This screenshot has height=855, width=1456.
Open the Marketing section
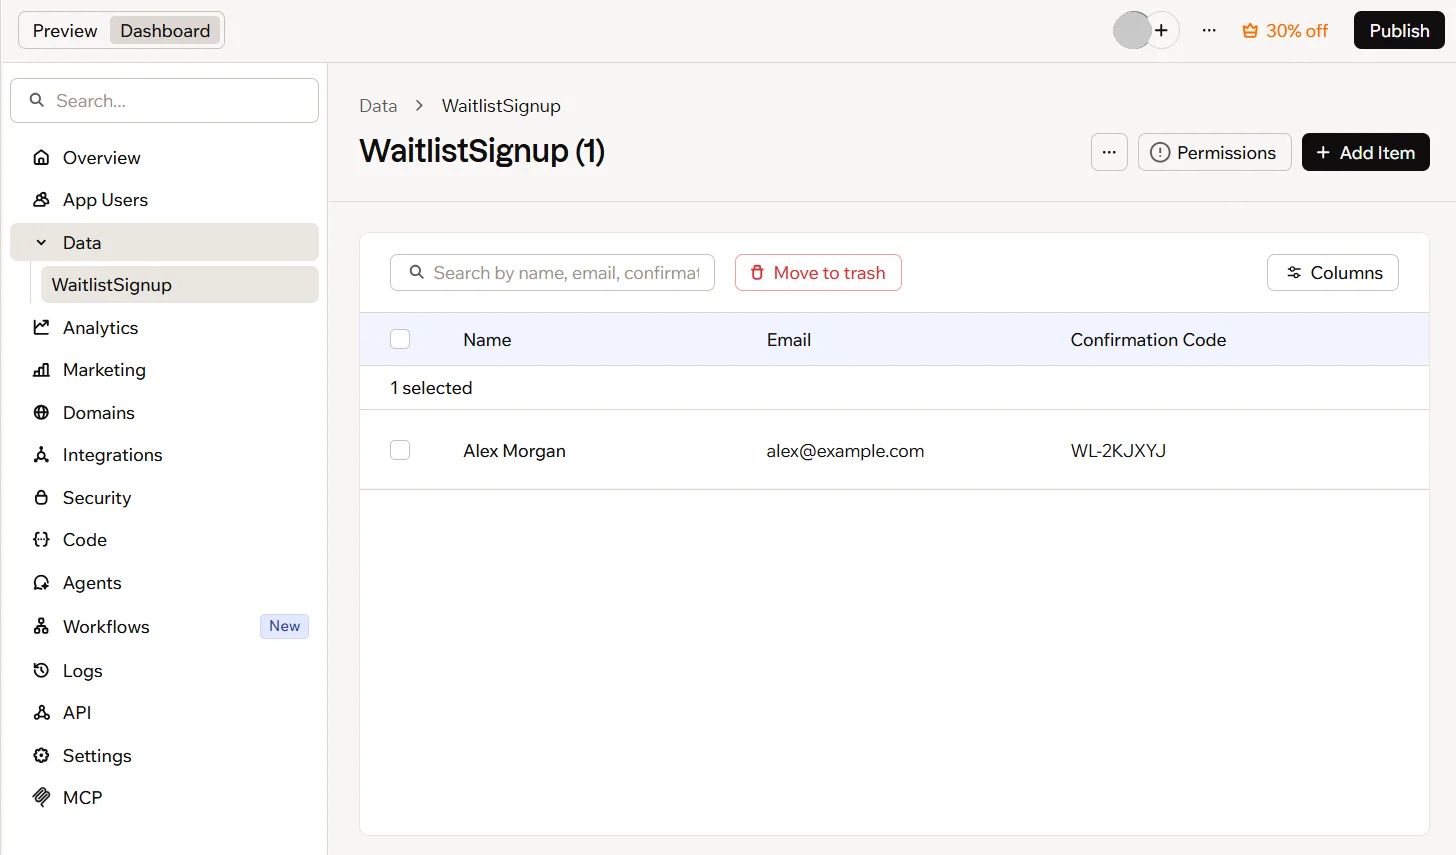[164, 370]
